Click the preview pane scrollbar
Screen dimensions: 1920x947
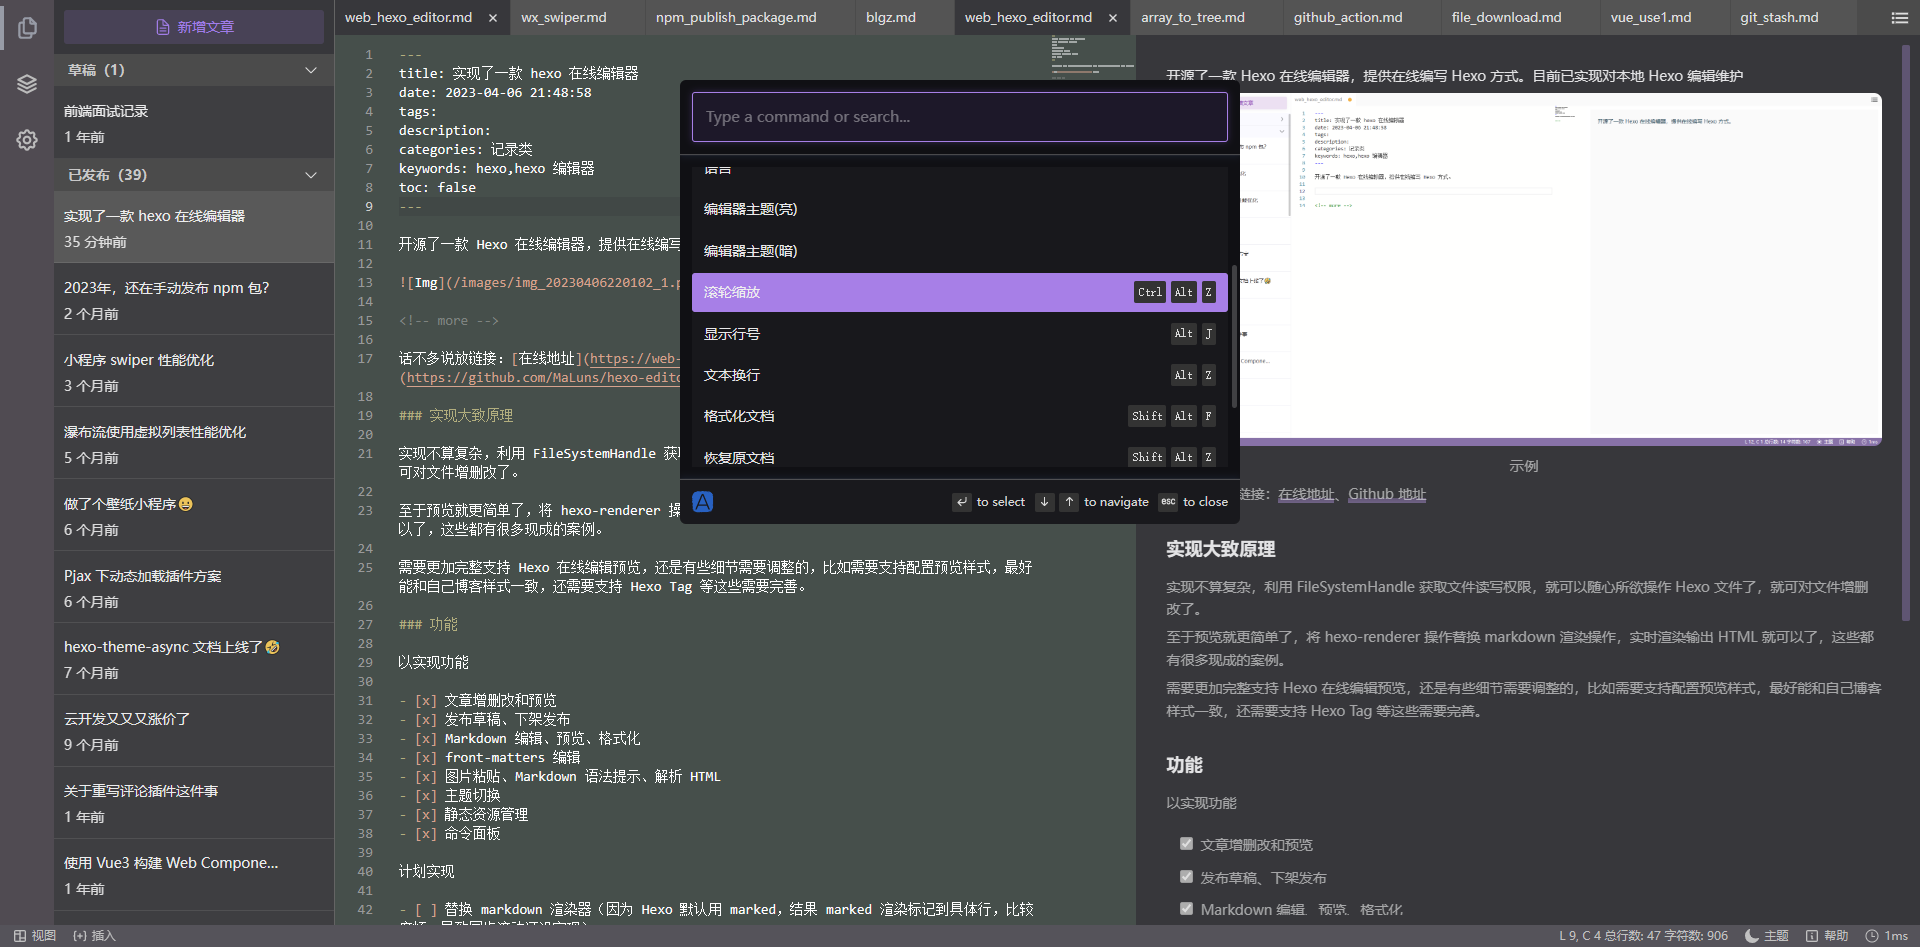point(1905,335)
